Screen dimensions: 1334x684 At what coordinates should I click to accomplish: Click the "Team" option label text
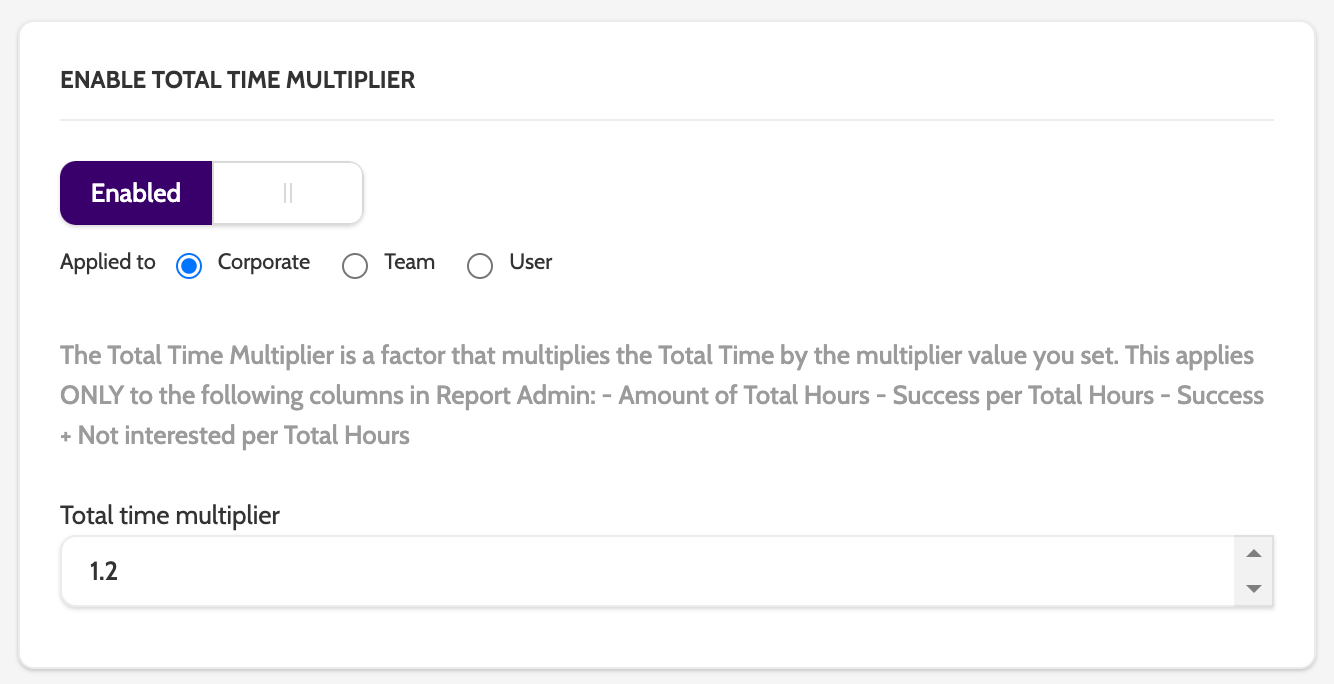coord(409,262)
